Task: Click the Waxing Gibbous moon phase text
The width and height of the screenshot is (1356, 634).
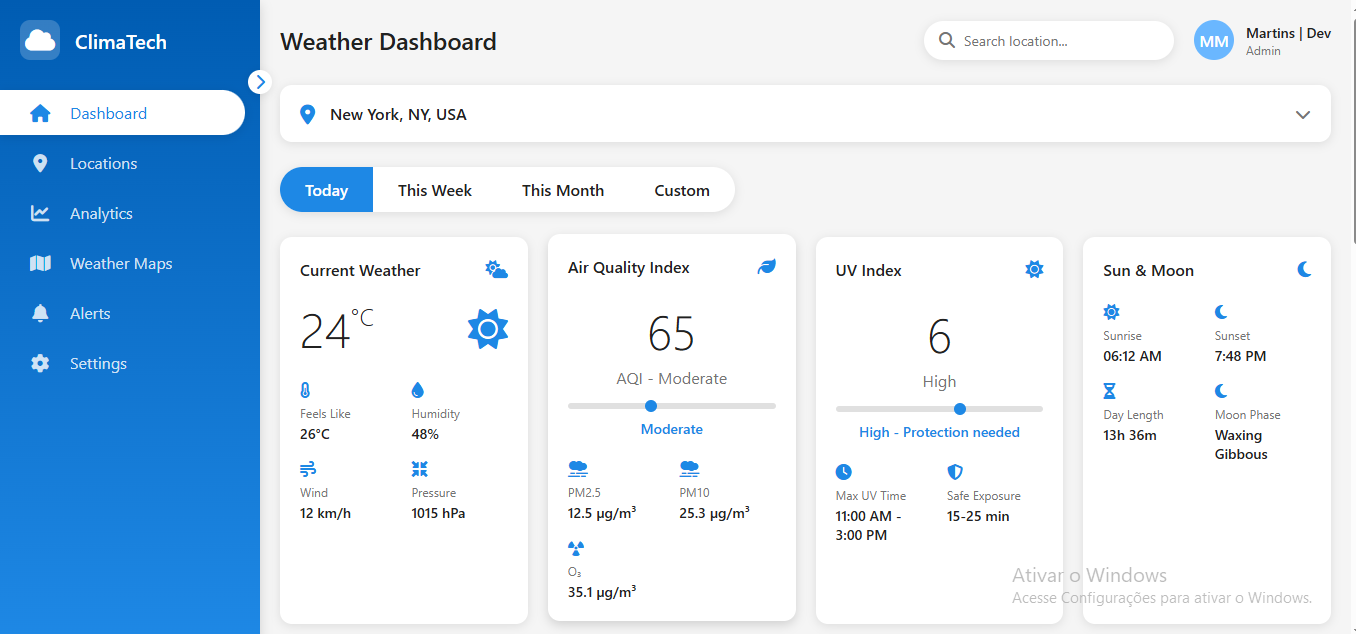Action: 1241,445
